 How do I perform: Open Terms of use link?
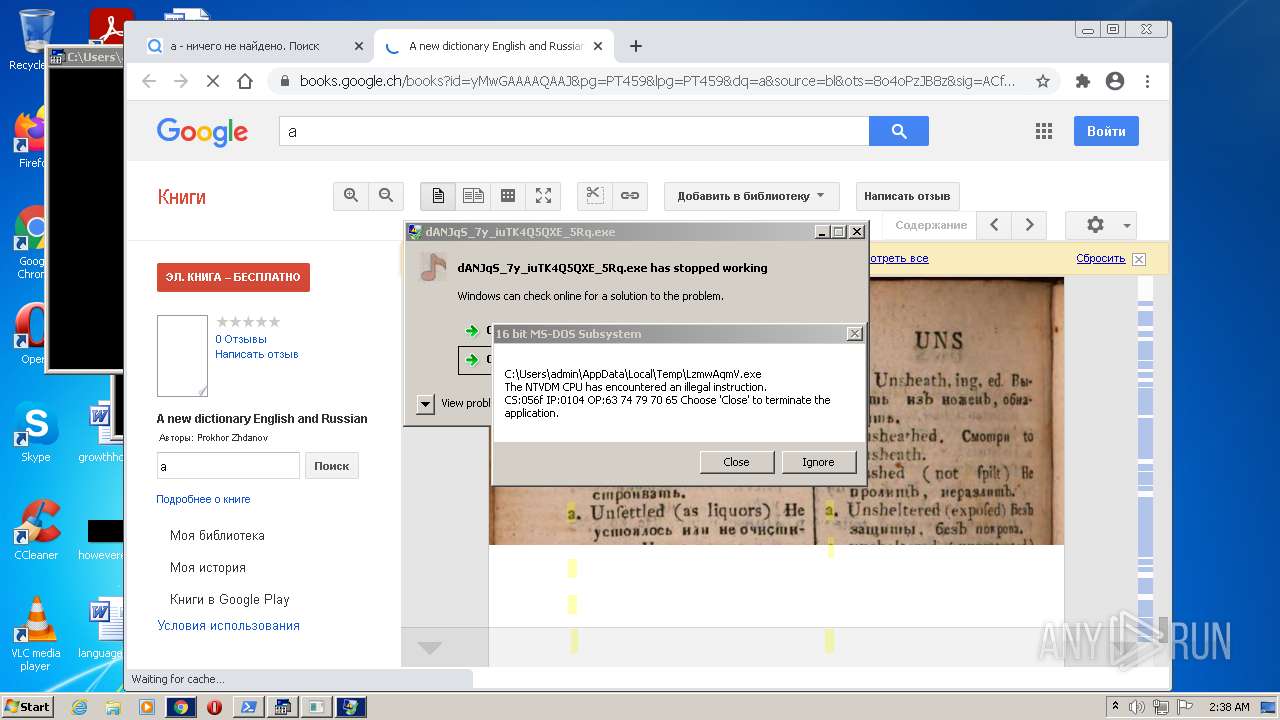tap(228, 626)
